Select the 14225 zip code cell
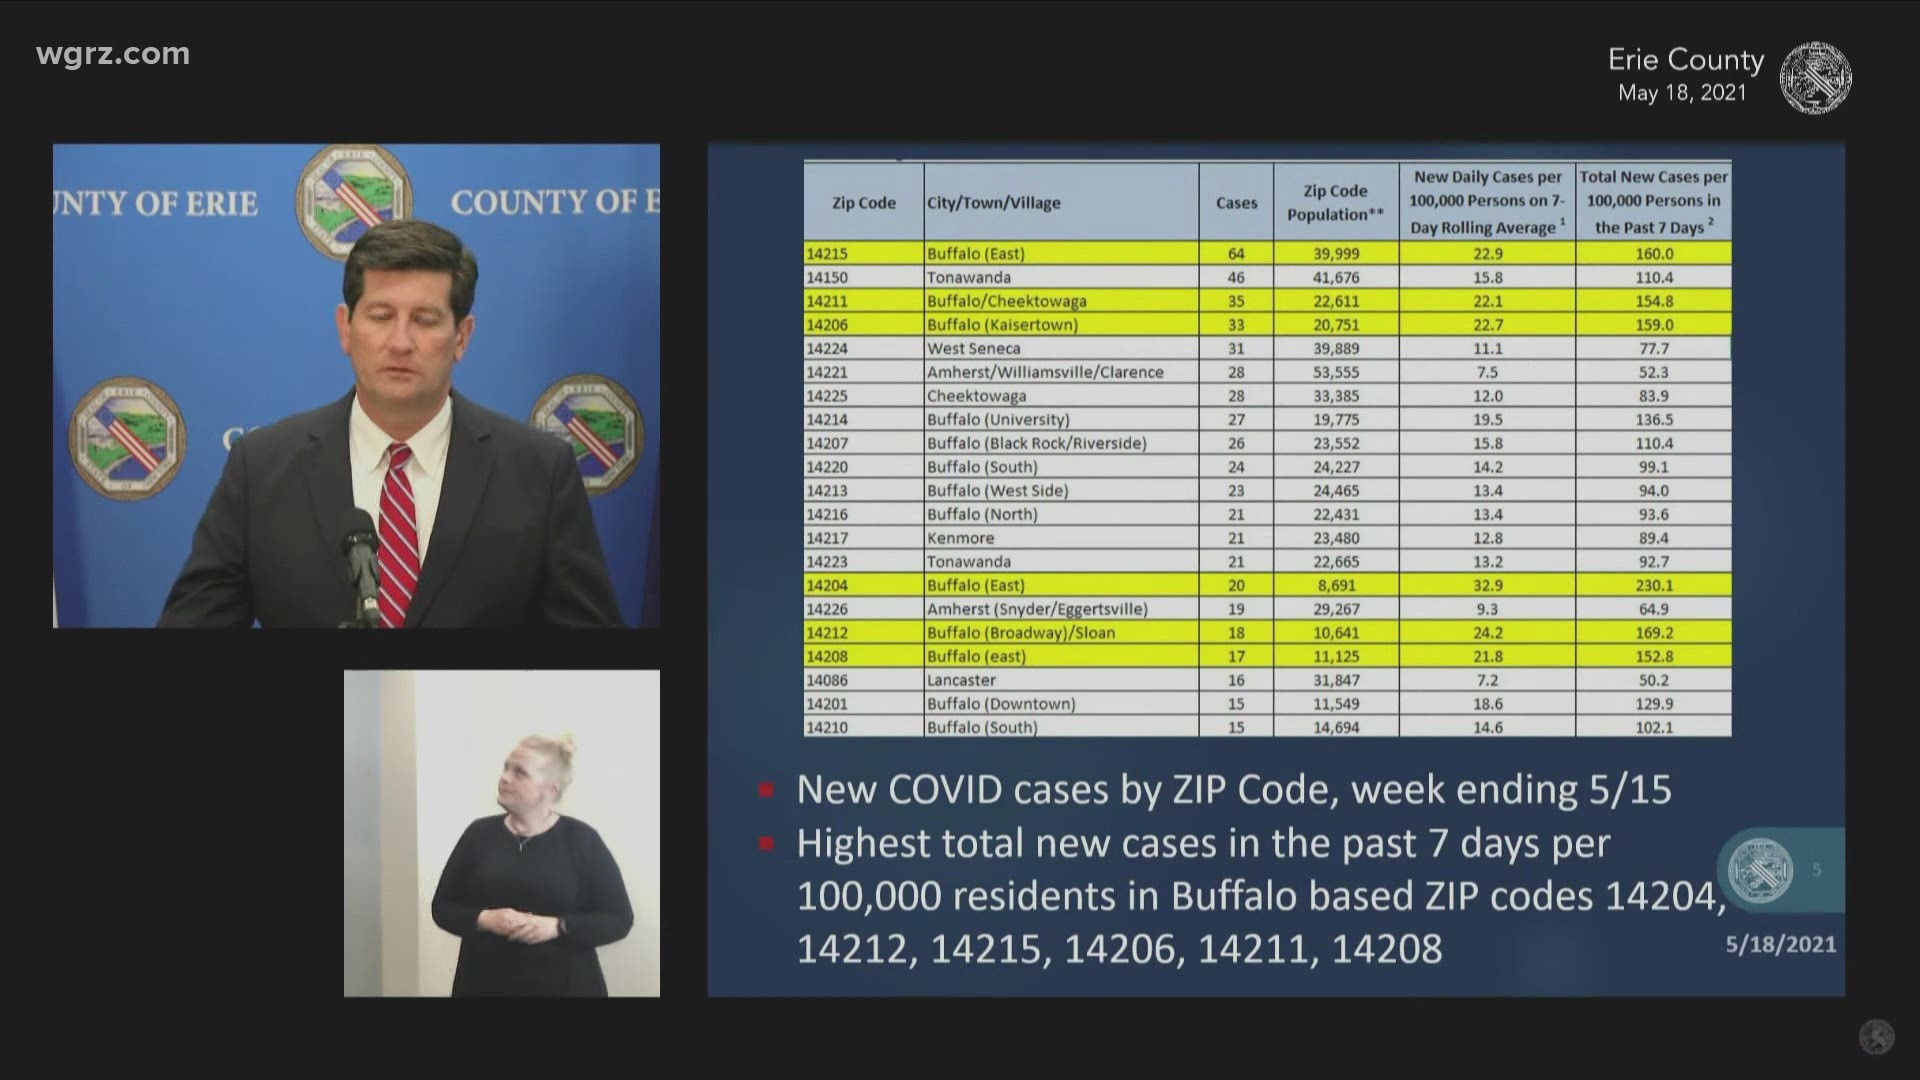This screenshot has height=1080, width=1920. coord(864,396)
